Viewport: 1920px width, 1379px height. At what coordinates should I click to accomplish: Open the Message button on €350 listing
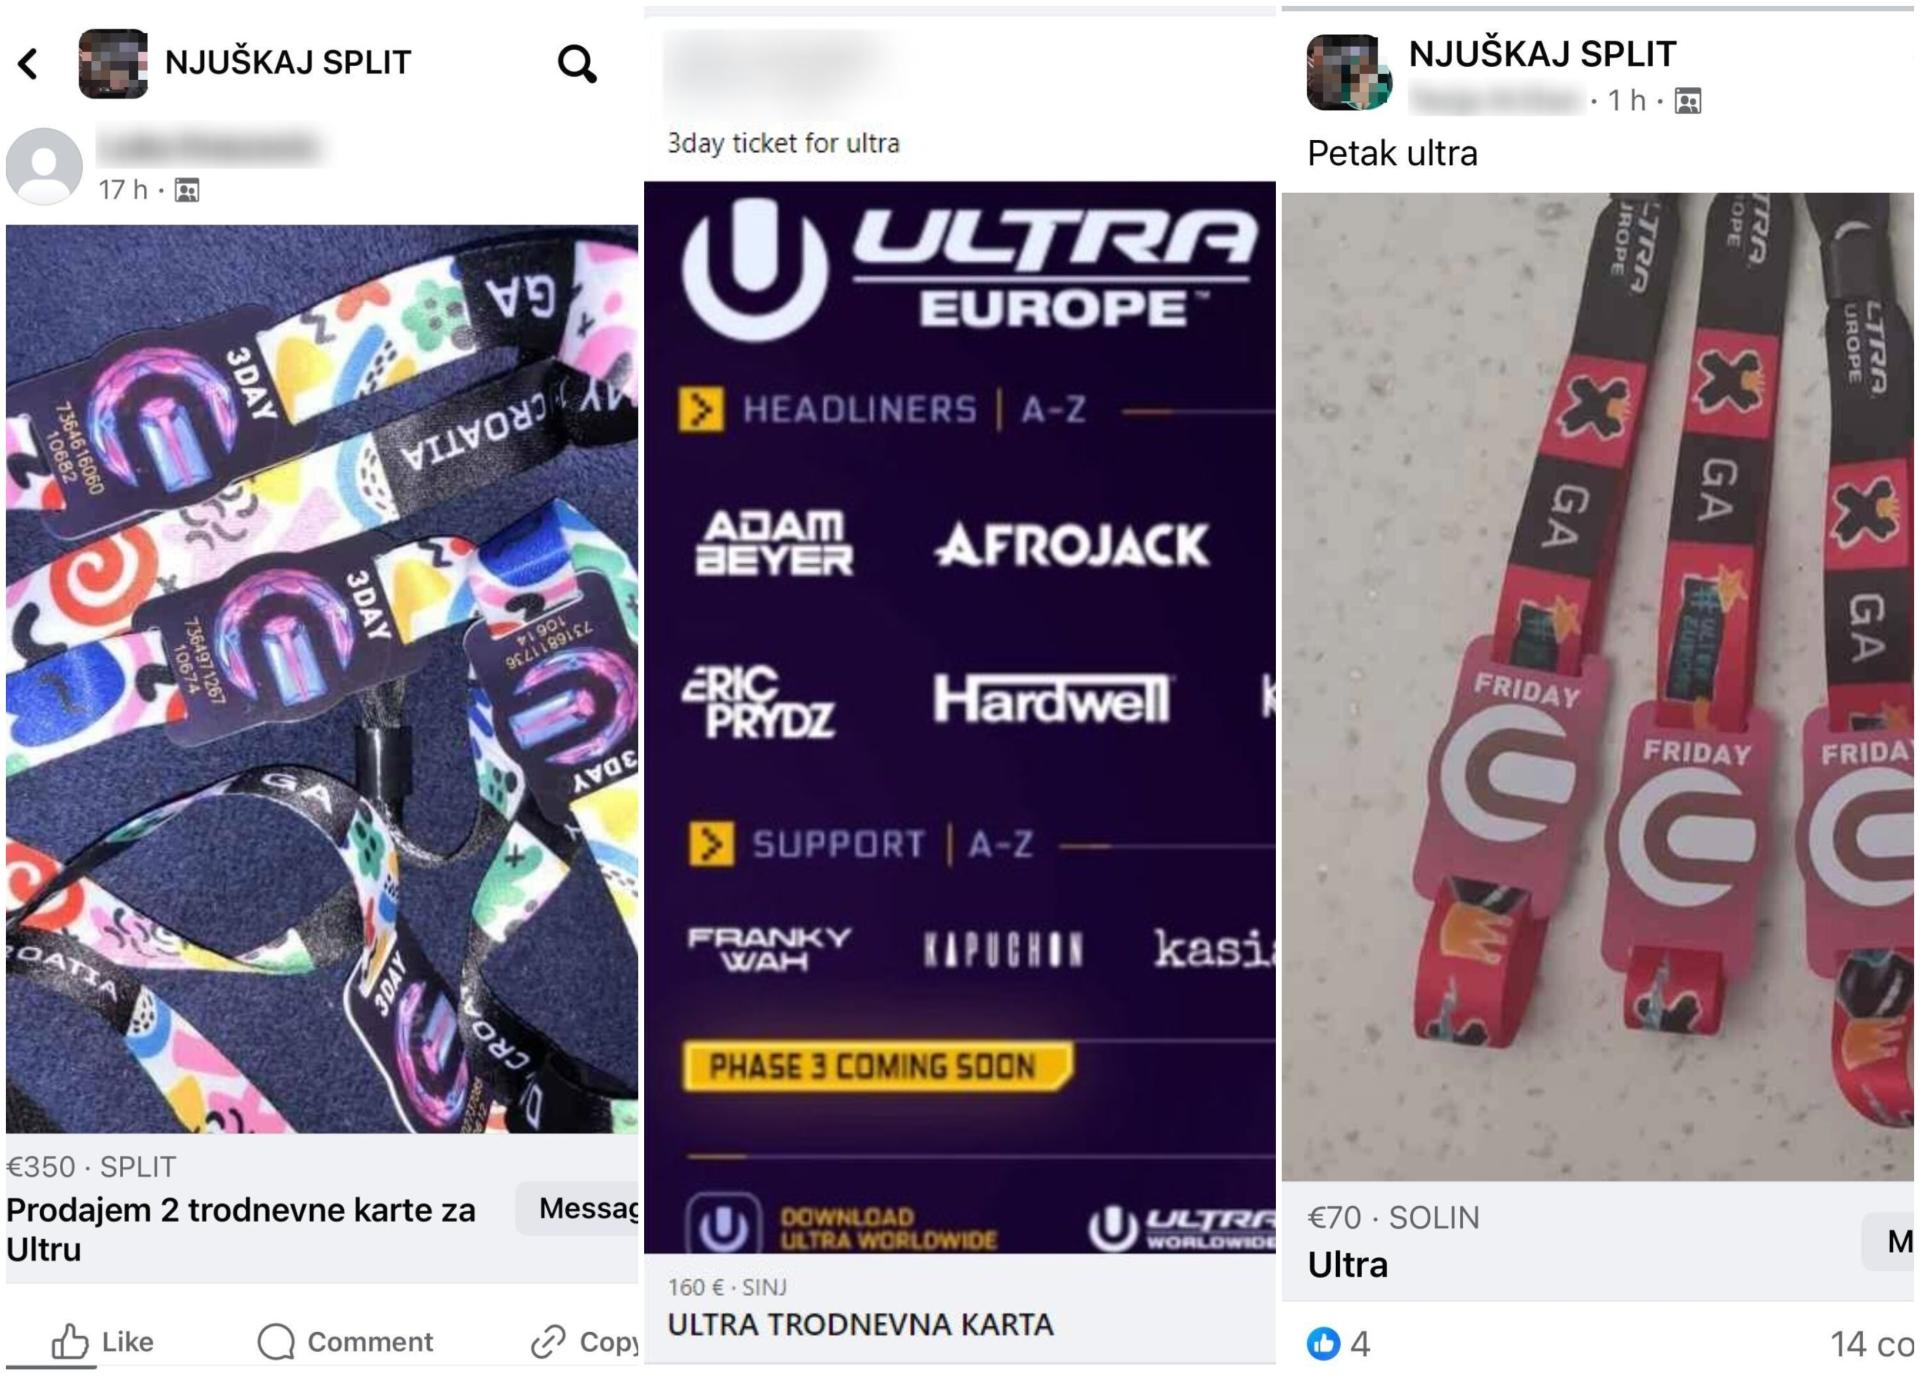(x=578, y=1208)
